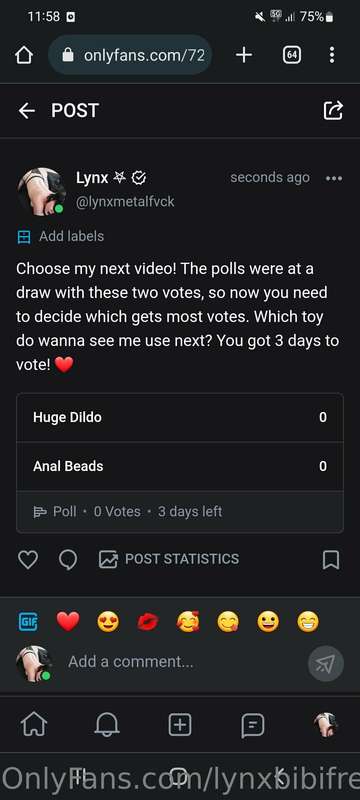Open the browser three-dot overflow menu

point(332,55)
